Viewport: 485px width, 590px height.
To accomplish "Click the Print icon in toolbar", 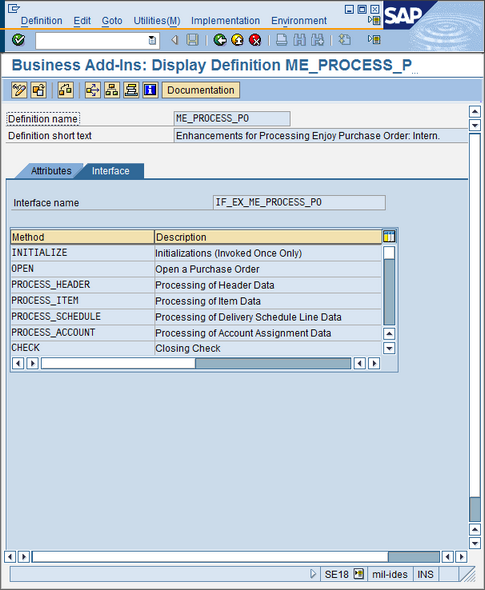I will point(281,40).
